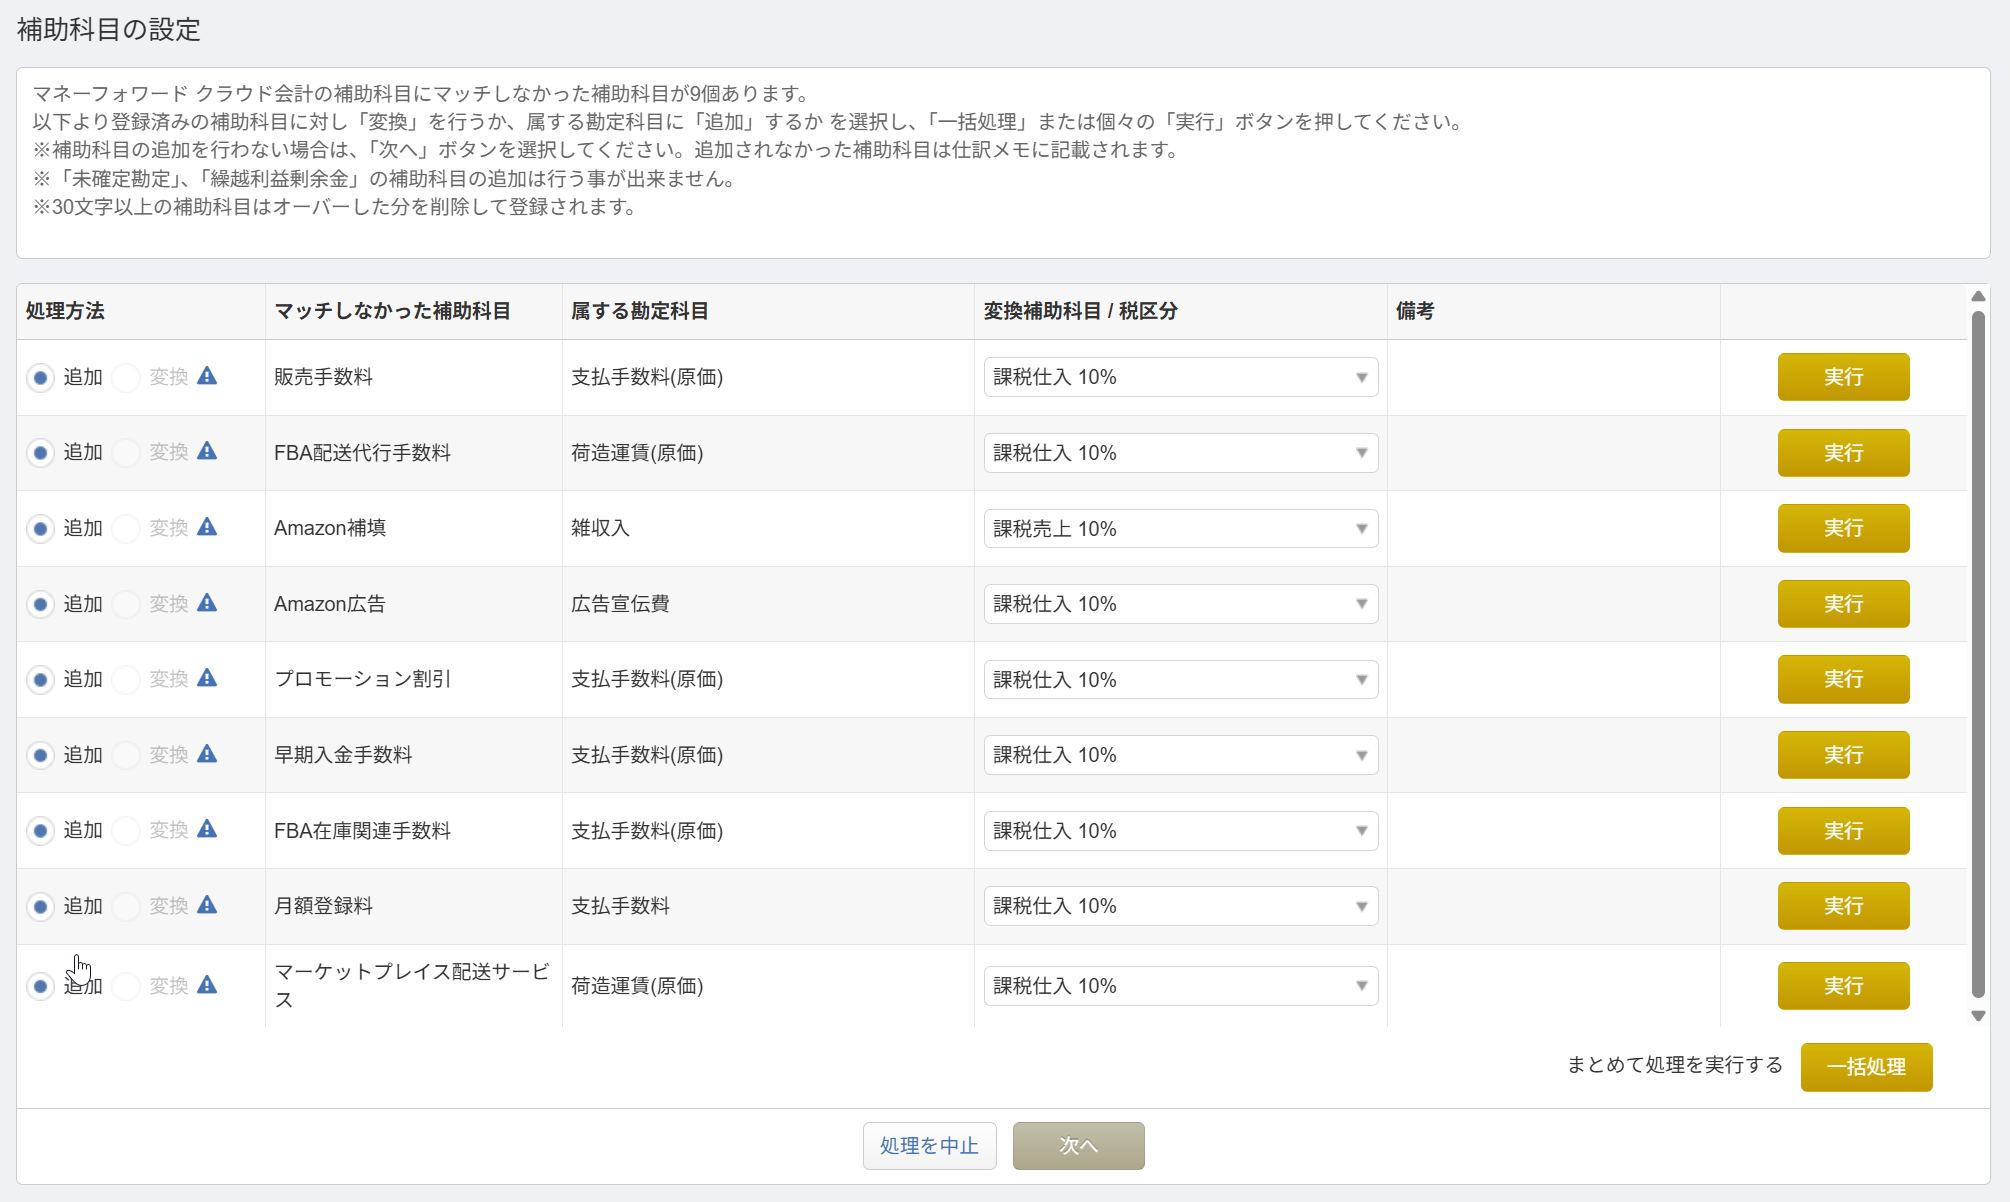This screenshot has width=2010, height=1202.
Task: Open tax category dropdown for 販売手数料
Action: [1180, 377]
